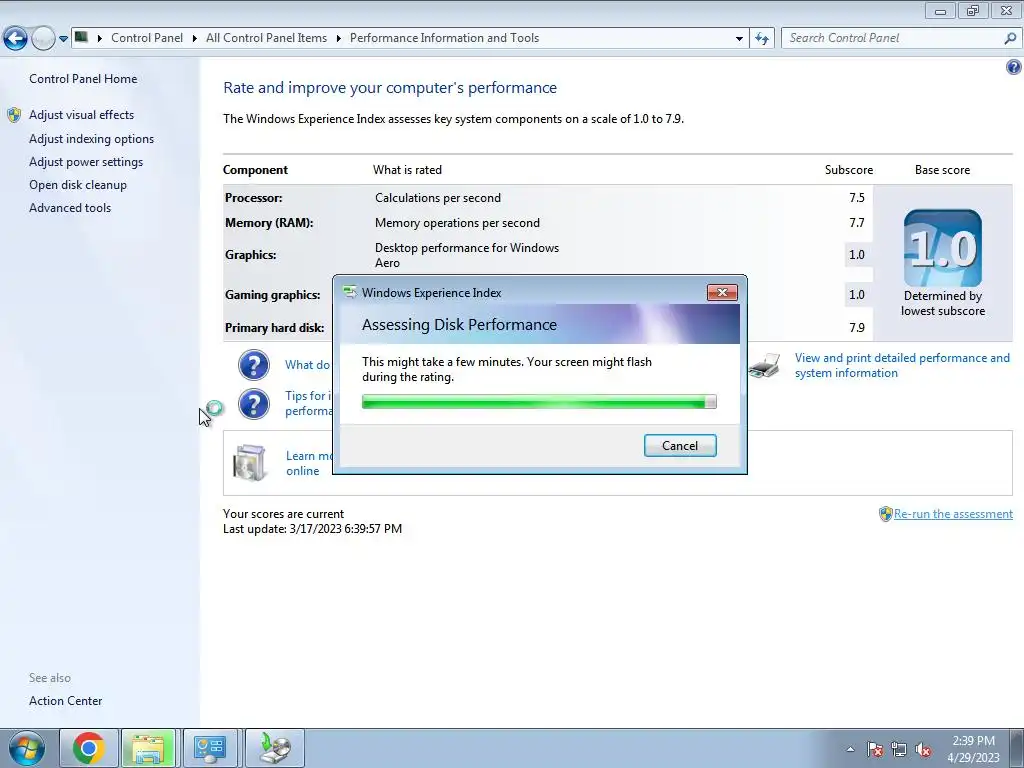Switch to Windows Experience Index taskbar icon
This screenshot has height=768, width=1024.
pyautogui.click(x=274, y=748)
